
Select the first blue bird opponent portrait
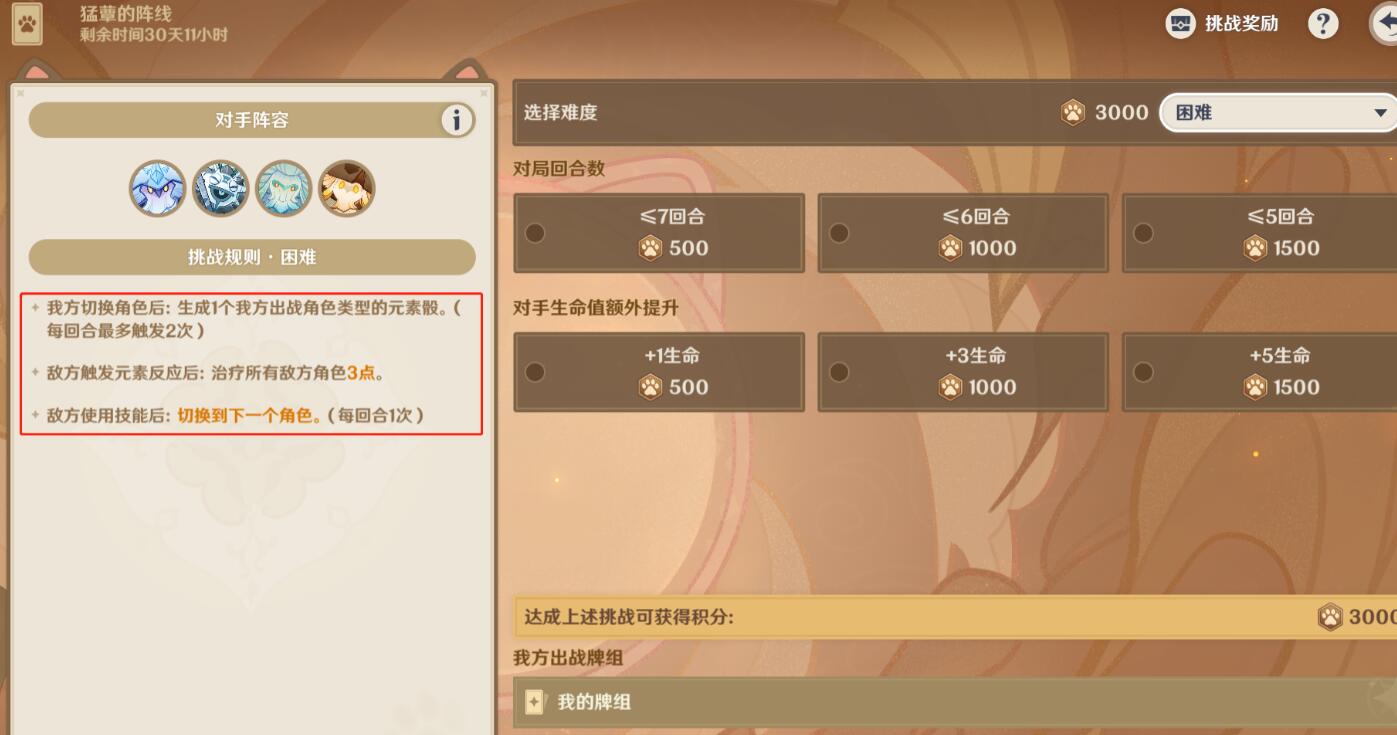tap(157, 188)
